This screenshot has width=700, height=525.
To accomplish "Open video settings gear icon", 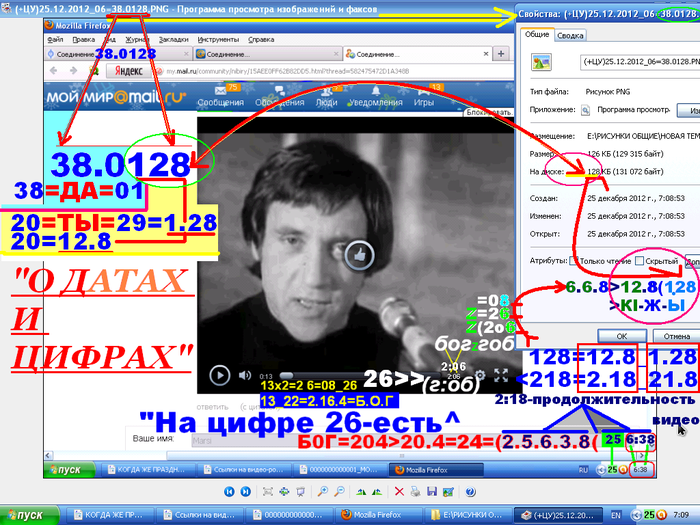I will (x=480, y=375).
